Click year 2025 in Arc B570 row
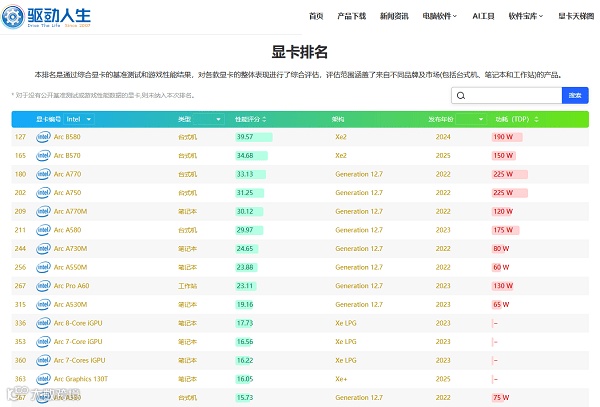Screen dimensions: 600x407 [443, 156]
